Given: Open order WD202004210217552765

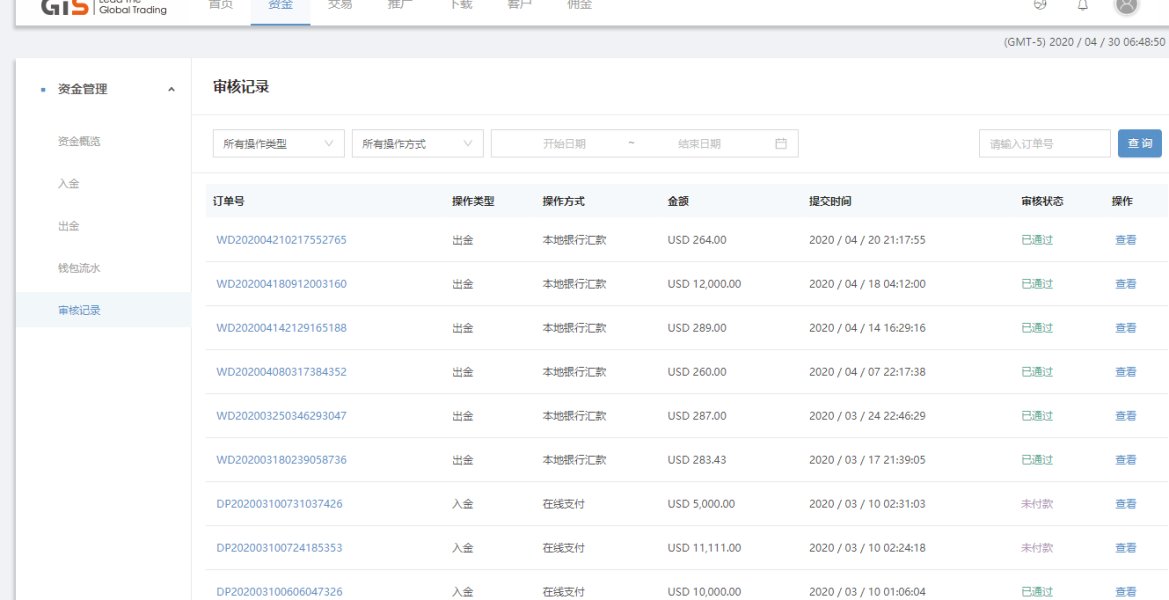Looking at the screenshot, I should tap(281, 240).
